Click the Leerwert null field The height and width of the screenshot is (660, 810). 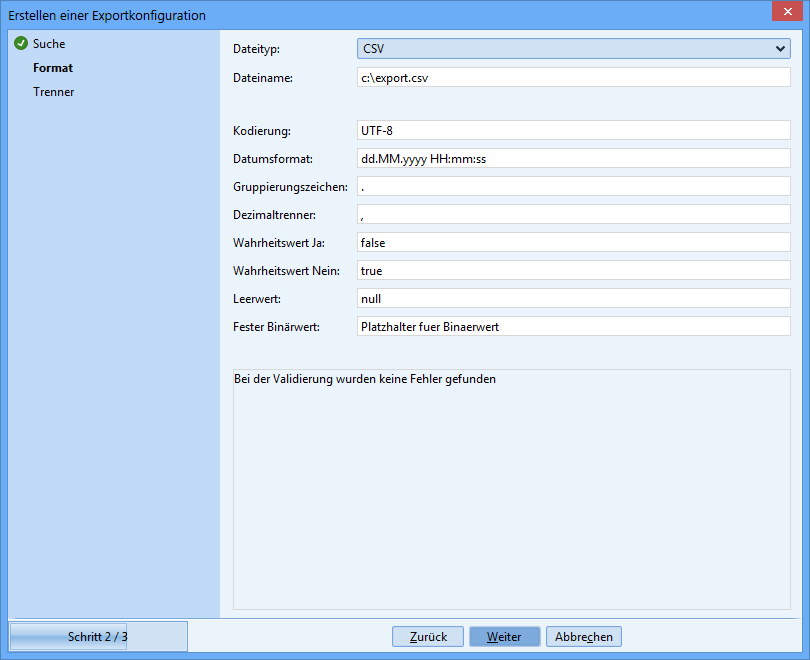(x=573, y=298)
